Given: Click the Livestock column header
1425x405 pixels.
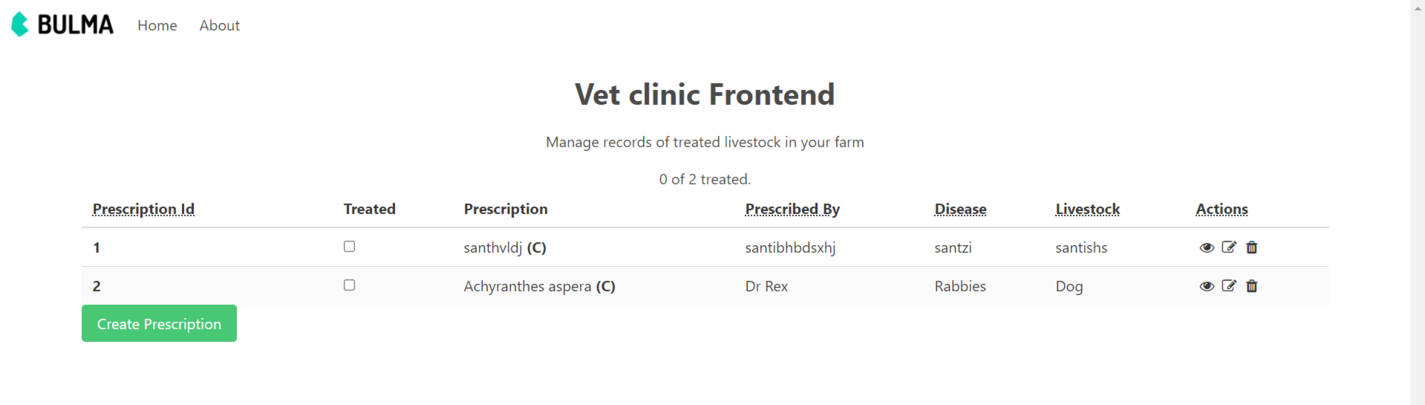Looking at the screenshot, I should pos(1087,209).
